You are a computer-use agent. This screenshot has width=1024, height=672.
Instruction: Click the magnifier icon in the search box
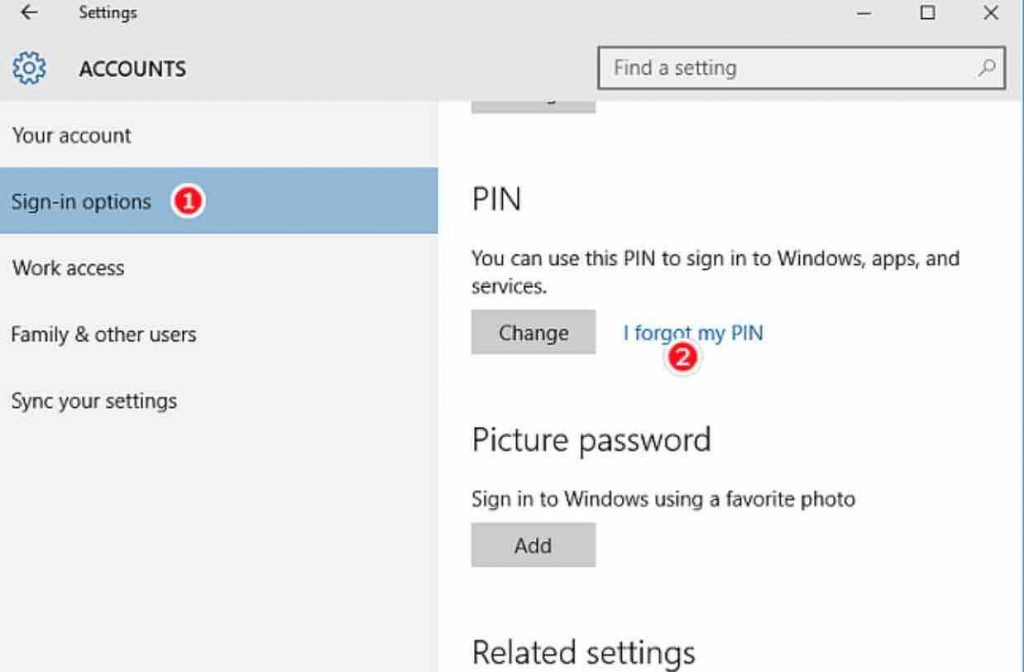point(986,68)
